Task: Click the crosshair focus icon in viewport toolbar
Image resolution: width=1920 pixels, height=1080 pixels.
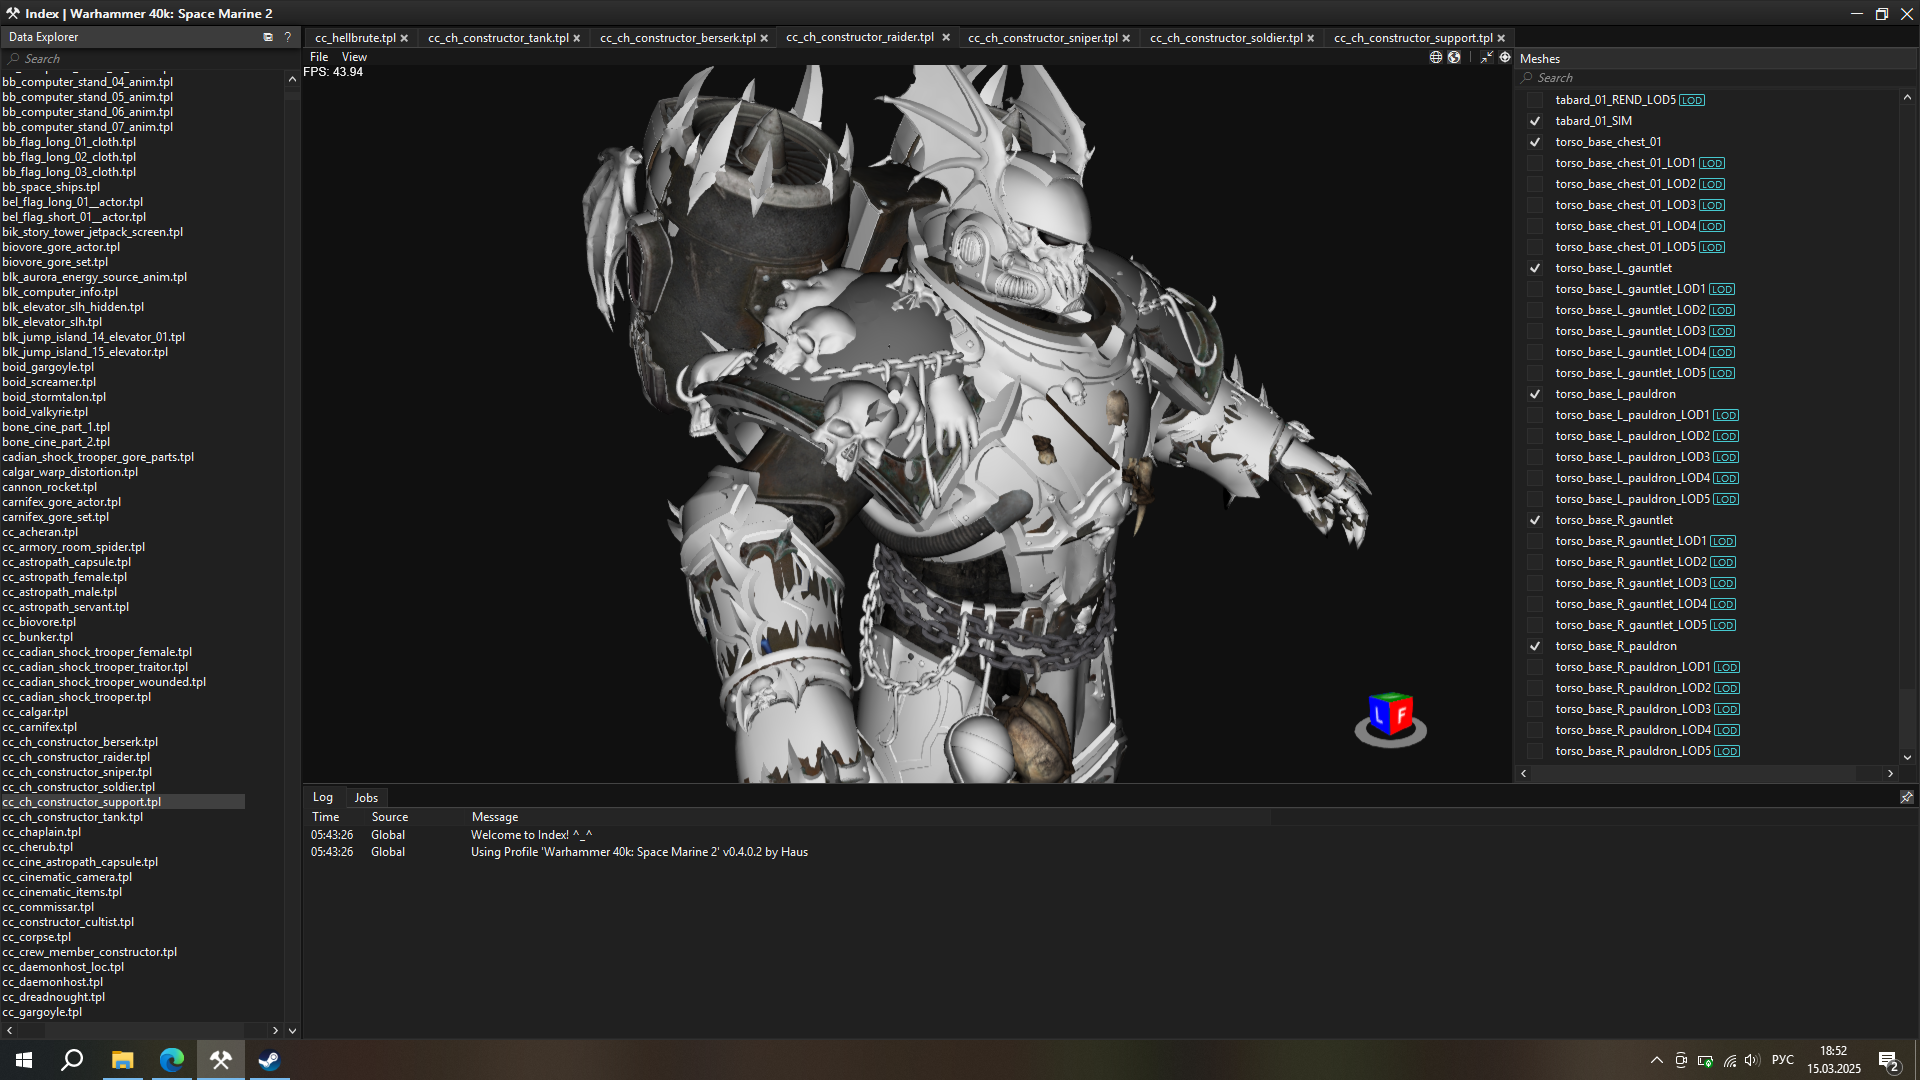Action: pos(1505,57)
